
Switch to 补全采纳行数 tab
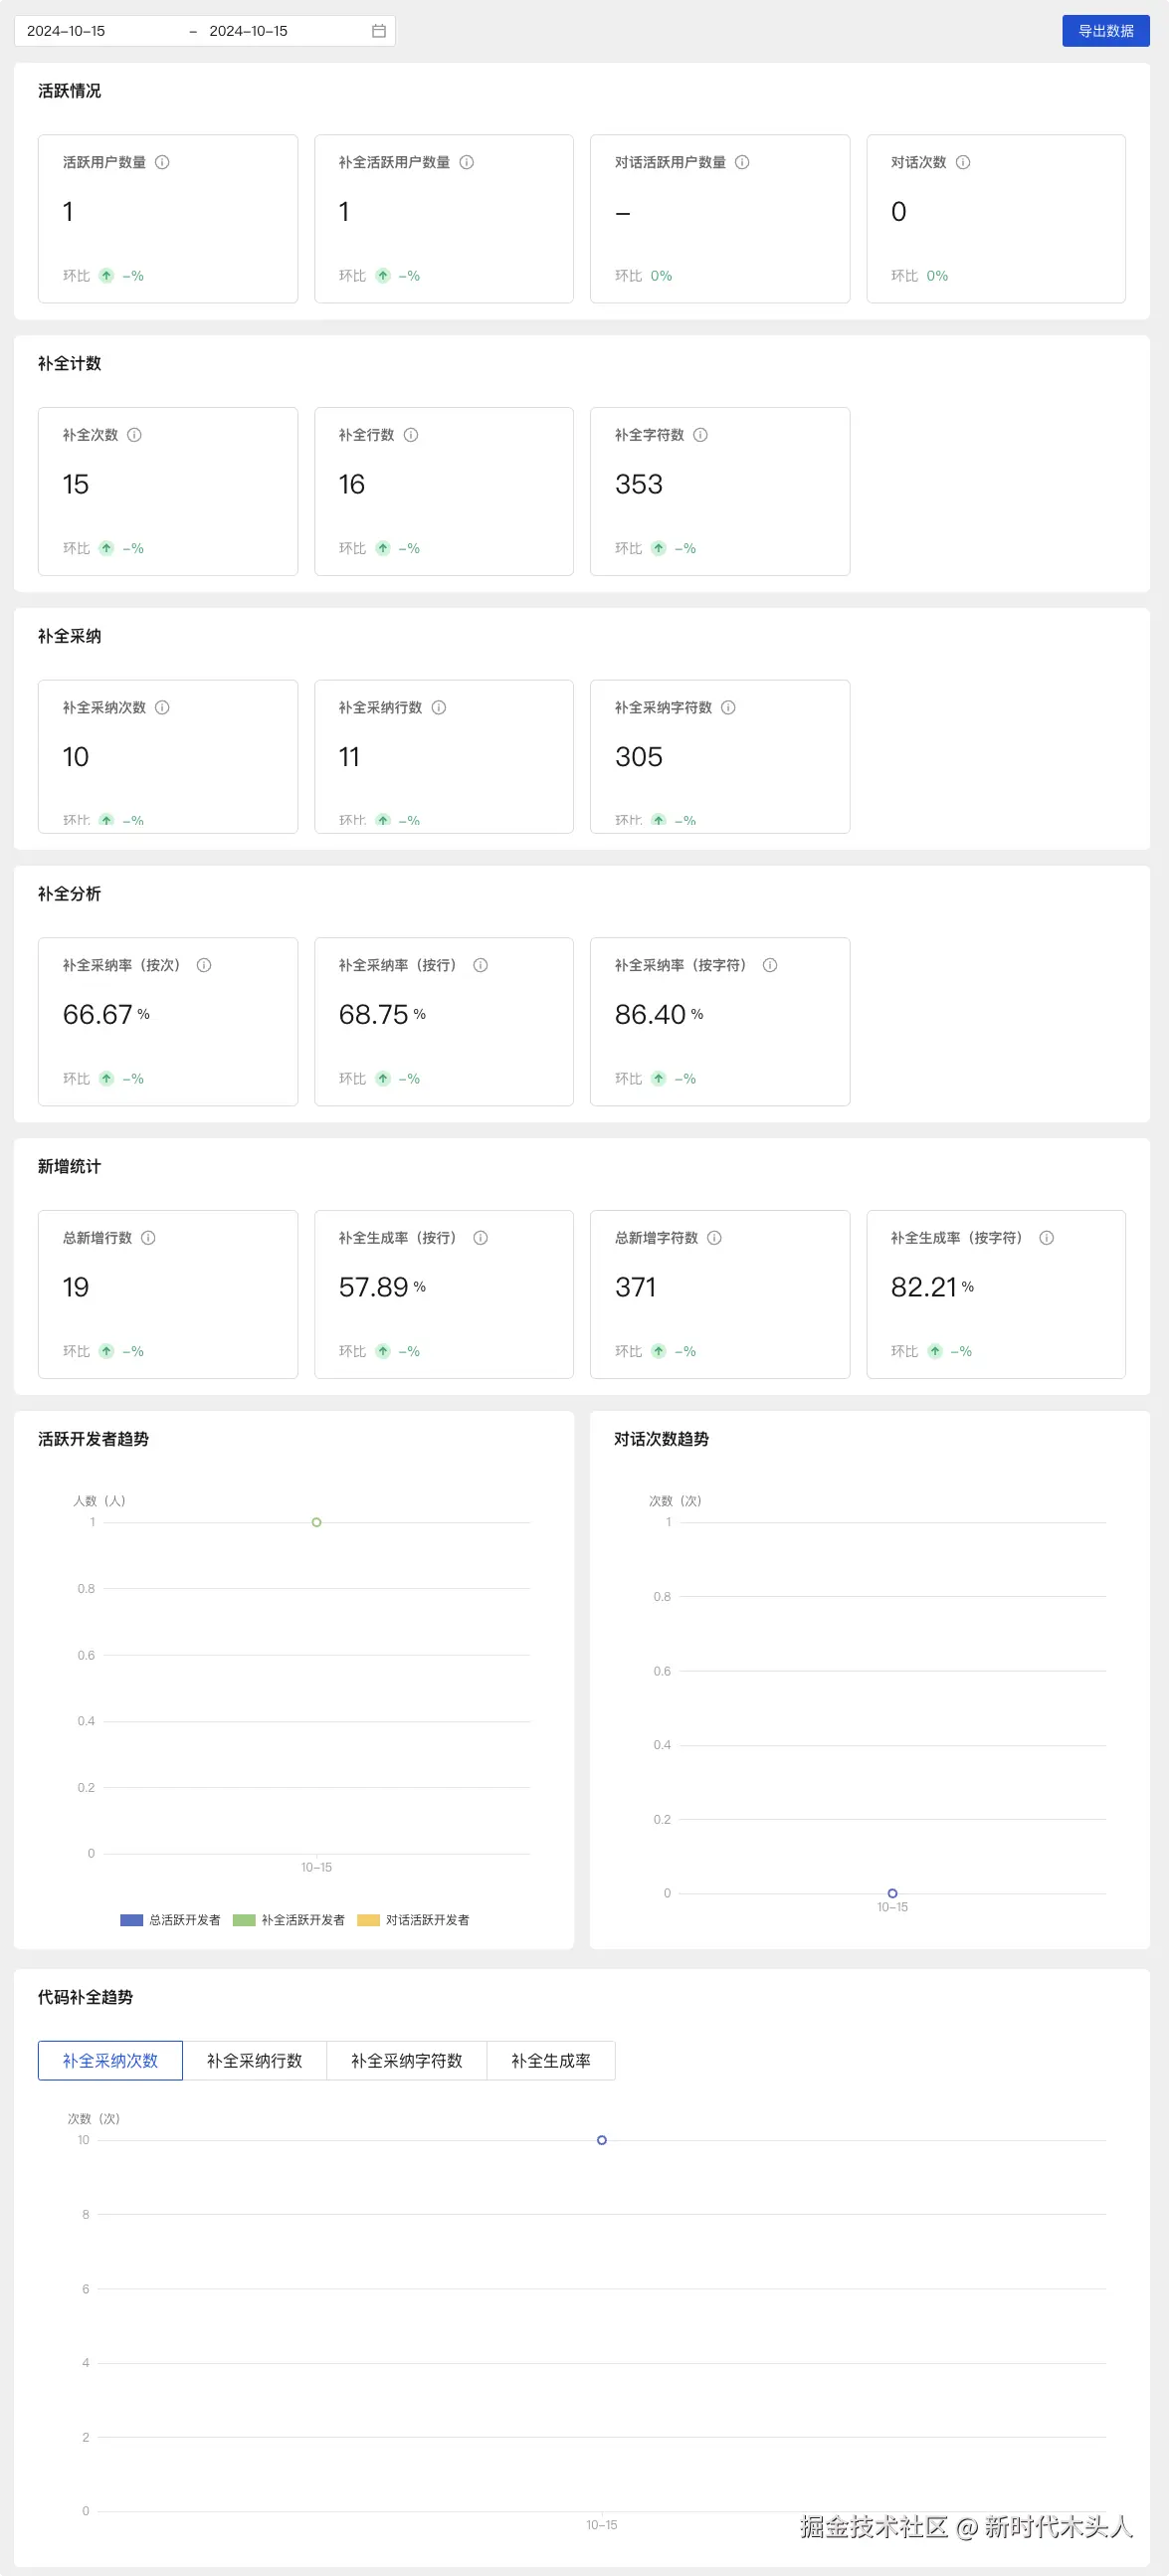[254, 2061]
